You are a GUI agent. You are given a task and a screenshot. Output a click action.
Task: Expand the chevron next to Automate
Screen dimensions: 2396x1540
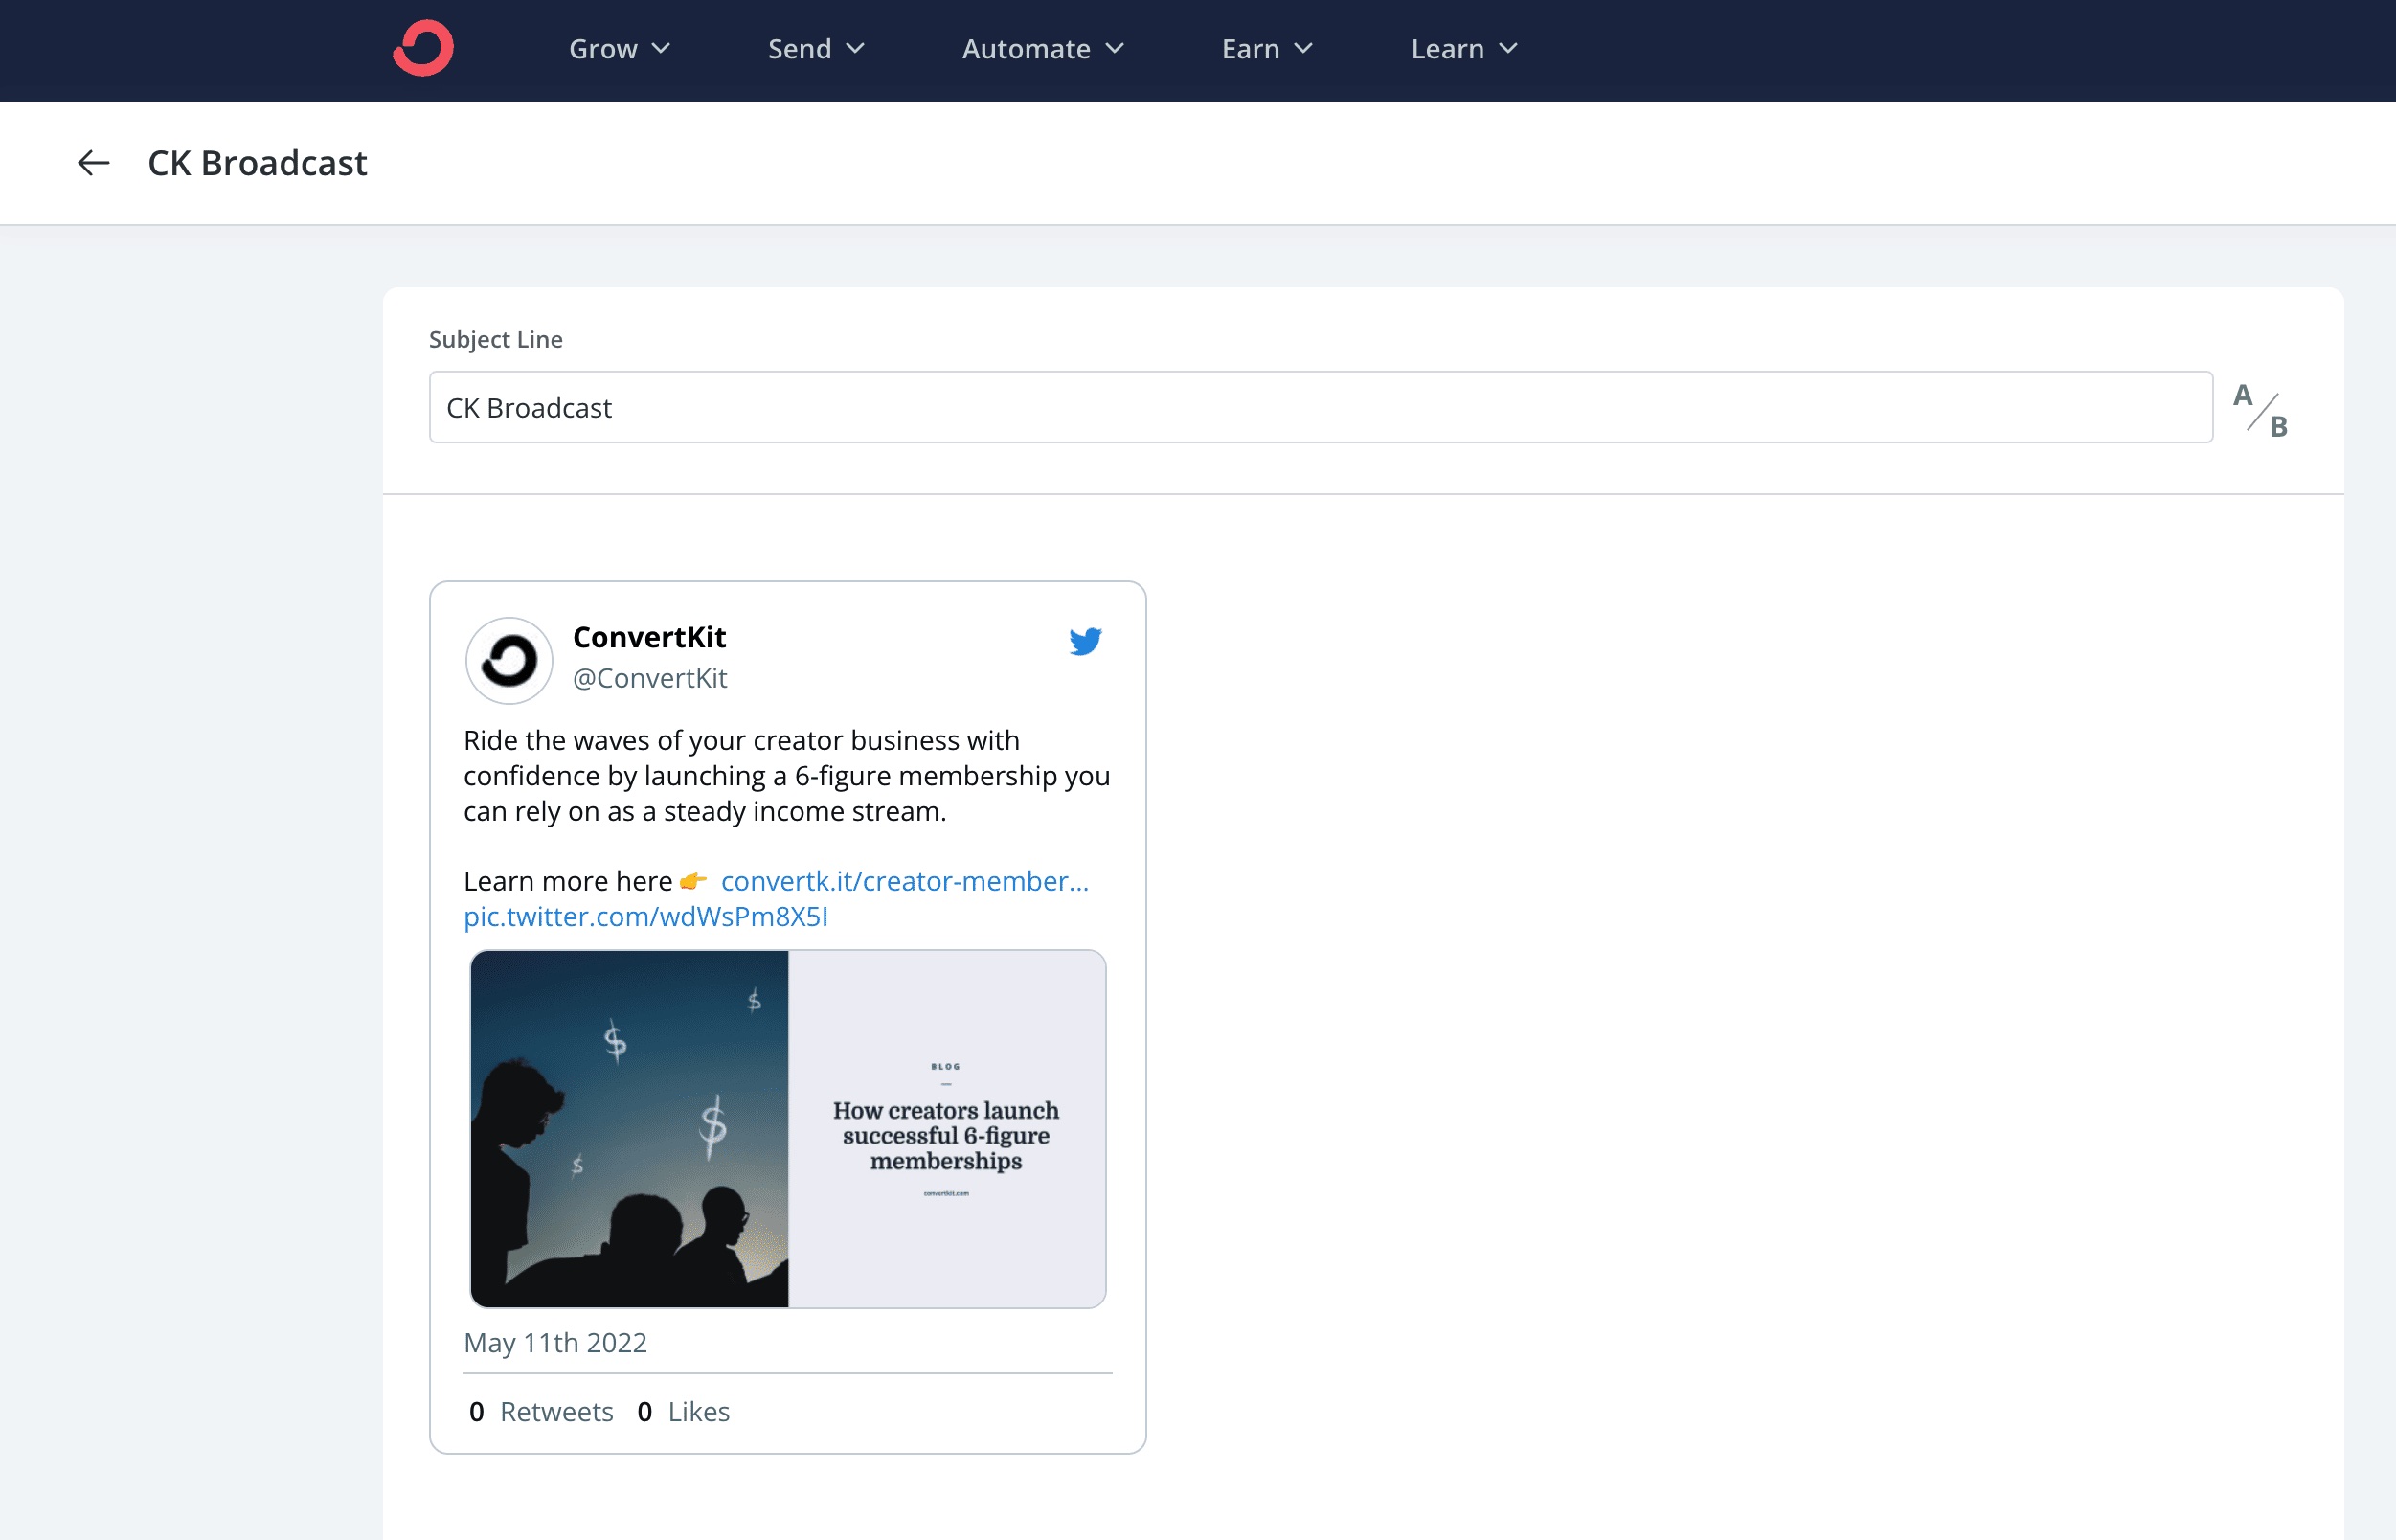coord(1115,48)
